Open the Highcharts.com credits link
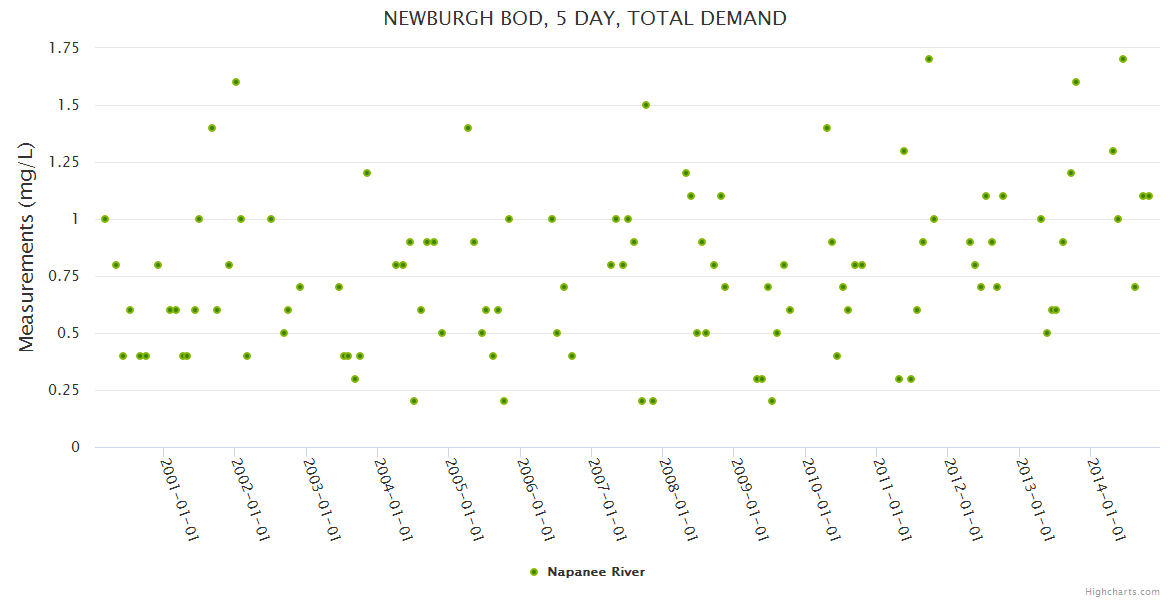 (1122, 591)
